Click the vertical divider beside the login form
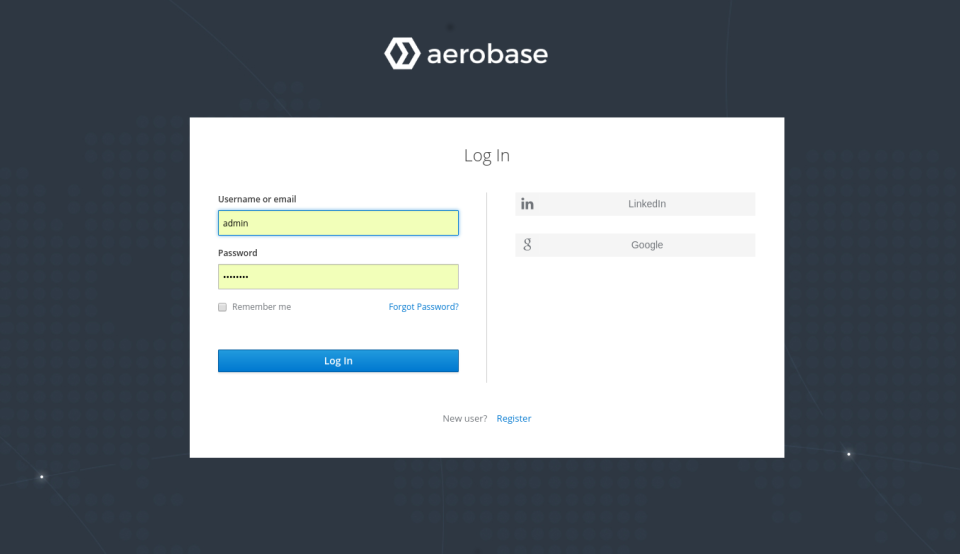Viewport: 960px width, 554px height. pyautogui.click(x=487, y=288)
